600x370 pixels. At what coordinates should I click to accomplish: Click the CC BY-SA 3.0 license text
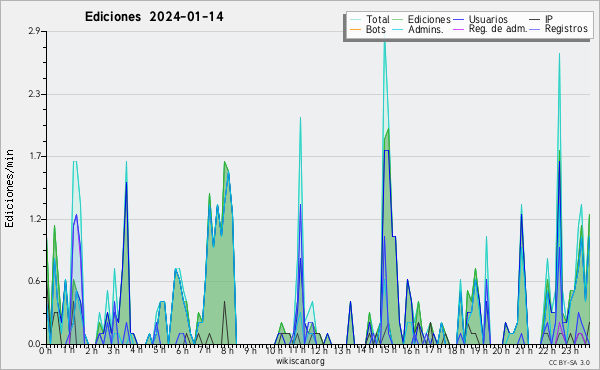[569, 363]
